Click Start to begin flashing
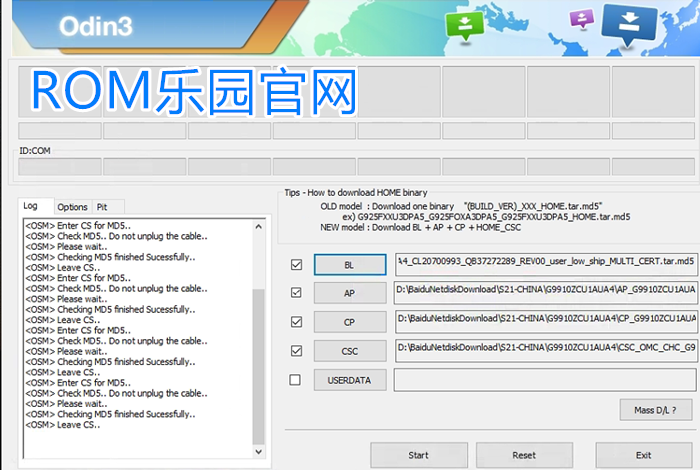The width and height of the screenshot is (700, 470). (419, 455)
